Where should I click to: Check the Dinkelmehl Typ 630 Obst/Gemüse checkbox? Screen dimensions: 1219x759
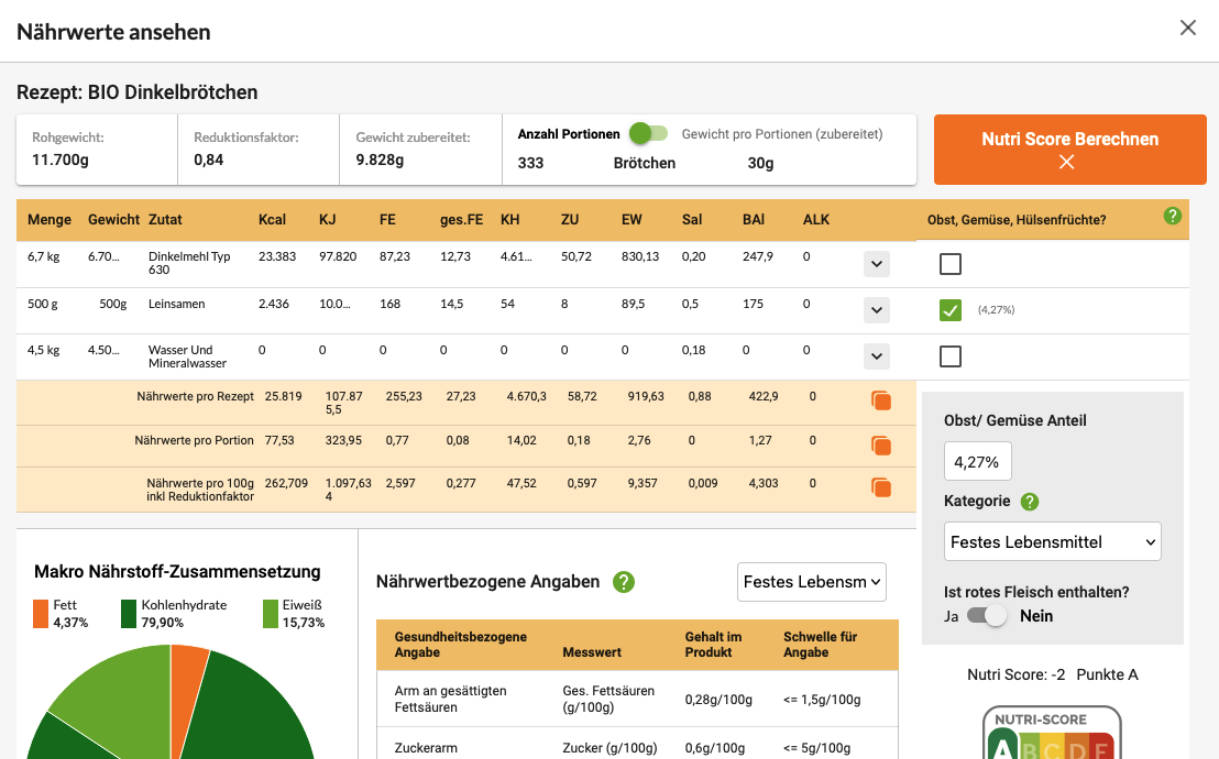point(951,264)
